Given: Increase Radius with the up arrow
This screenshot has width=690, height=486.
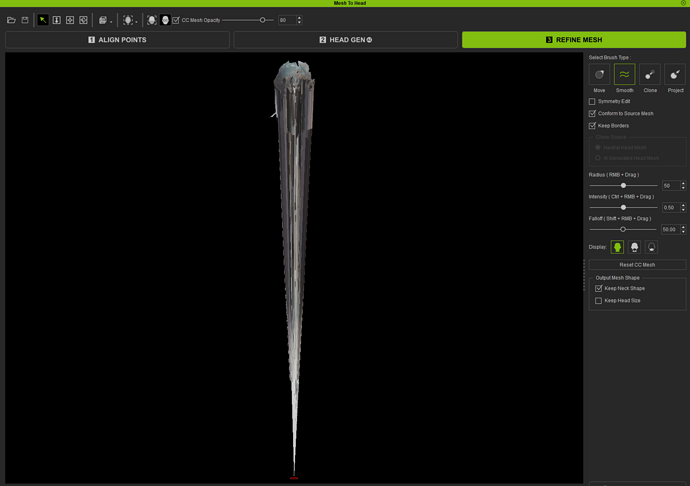Looking at the screenshot, I should coord(683,184).
